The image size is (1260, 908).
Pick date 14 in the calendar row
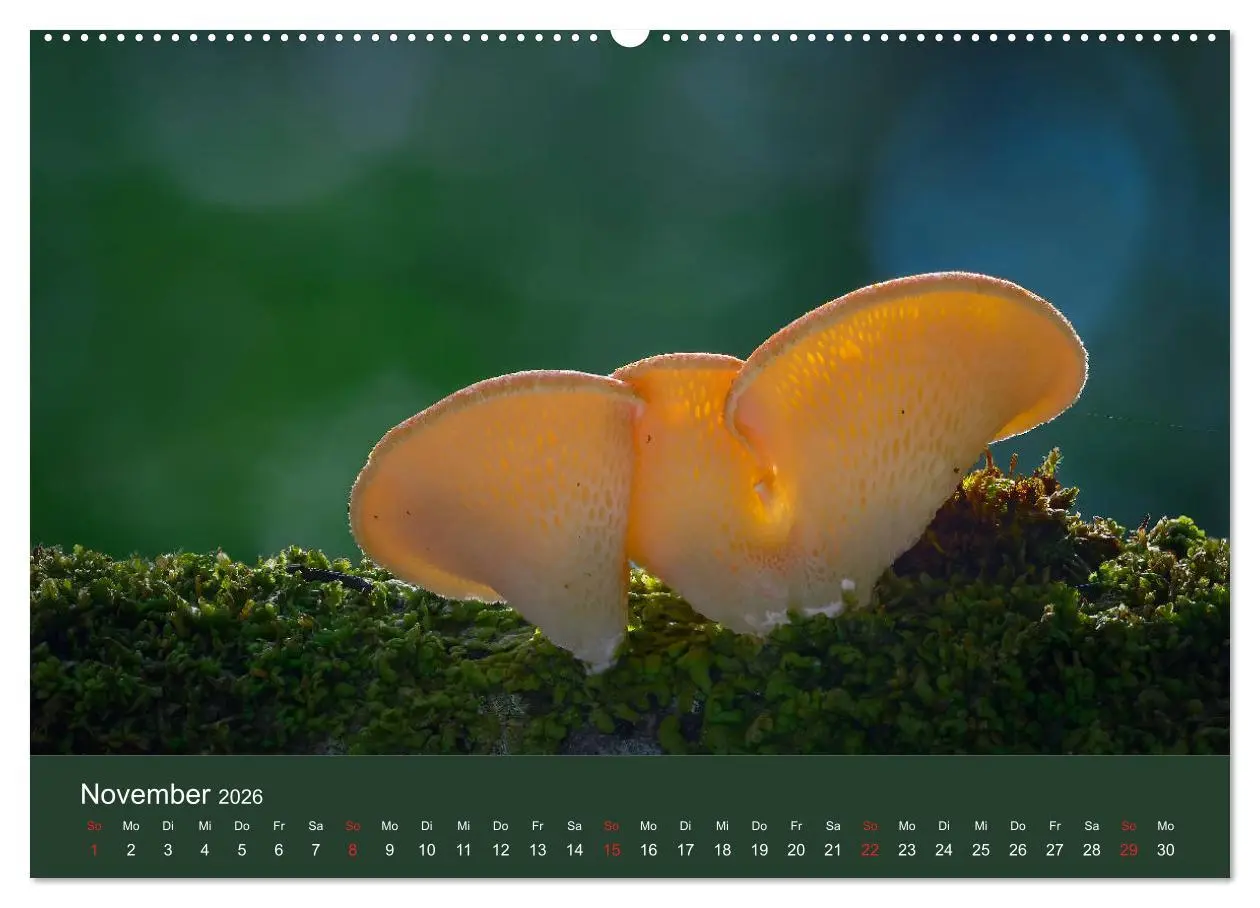tap(575, 850)
